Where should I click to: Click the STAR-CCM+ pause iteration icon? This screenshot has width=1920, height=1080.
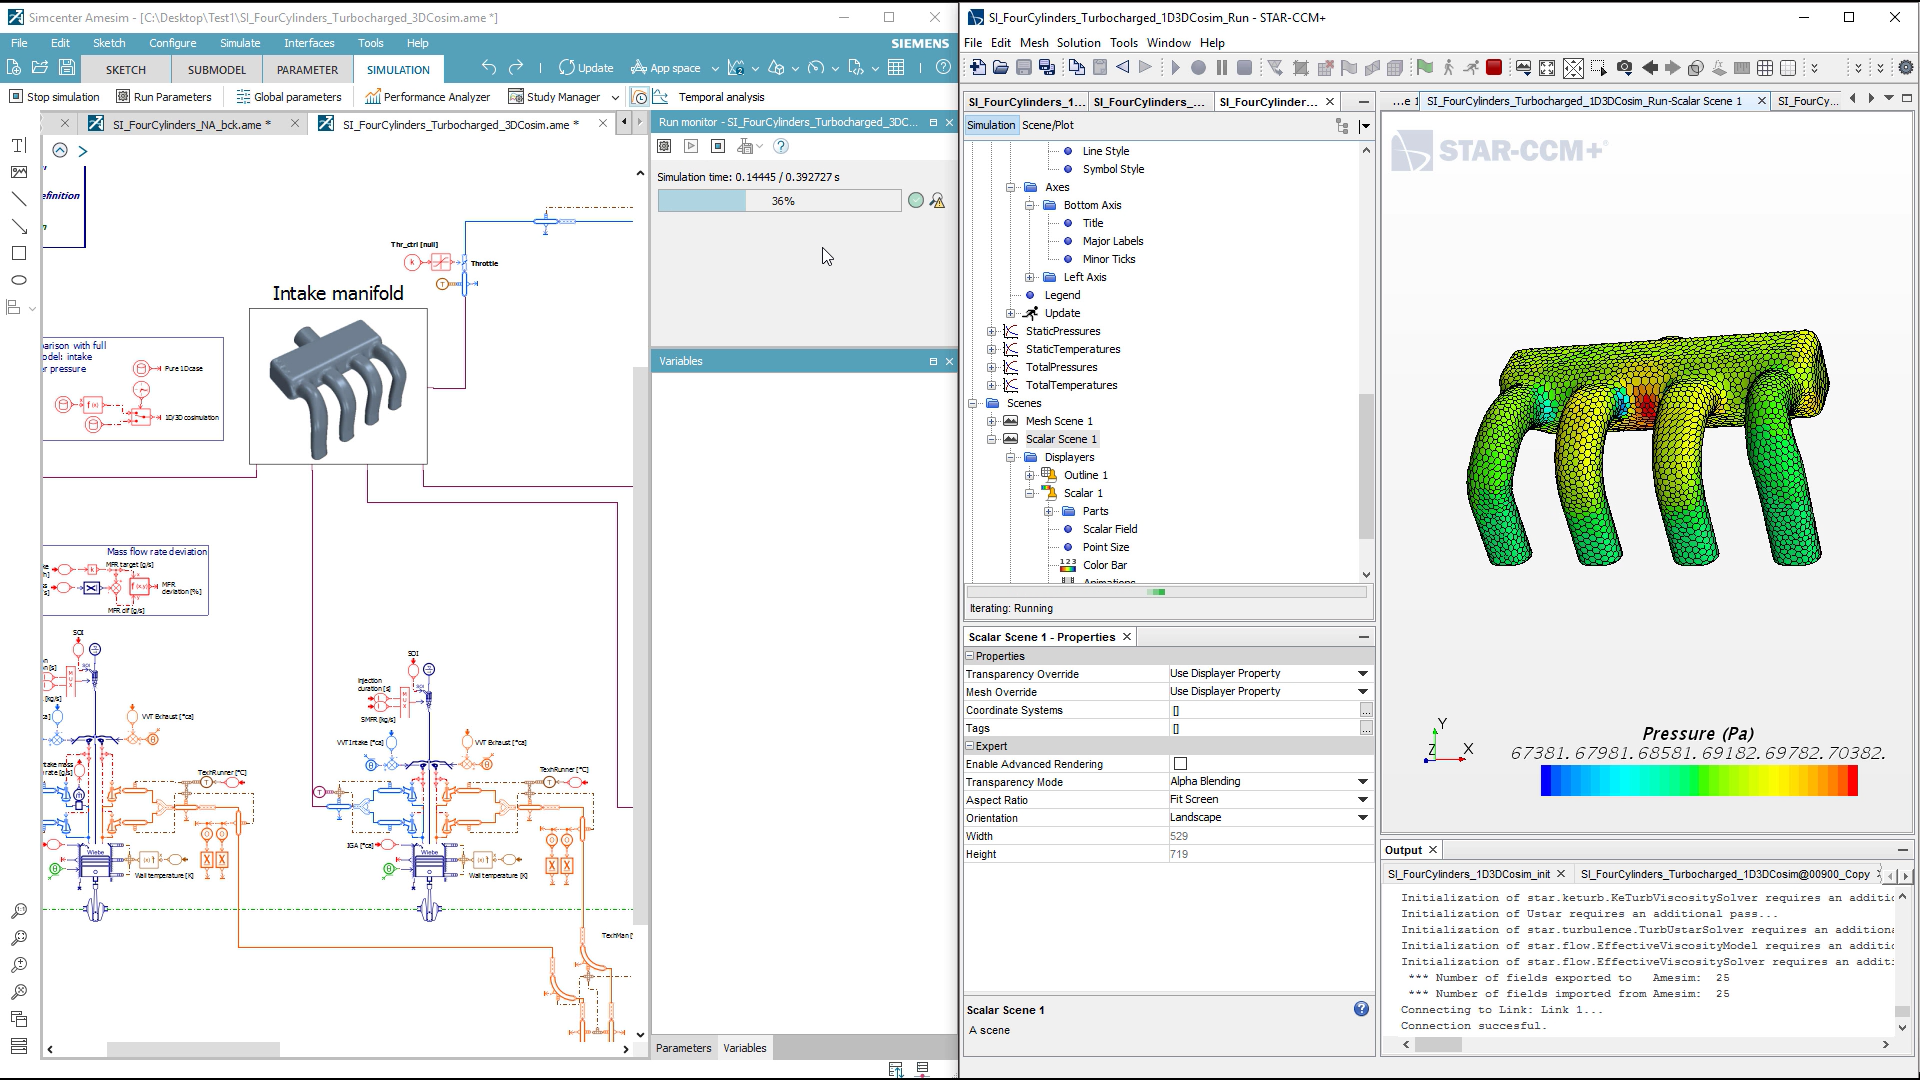1221,68
